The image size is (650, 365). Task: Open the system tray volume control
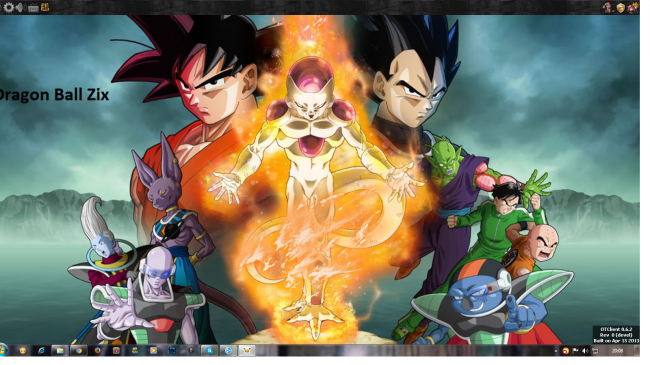585,351
